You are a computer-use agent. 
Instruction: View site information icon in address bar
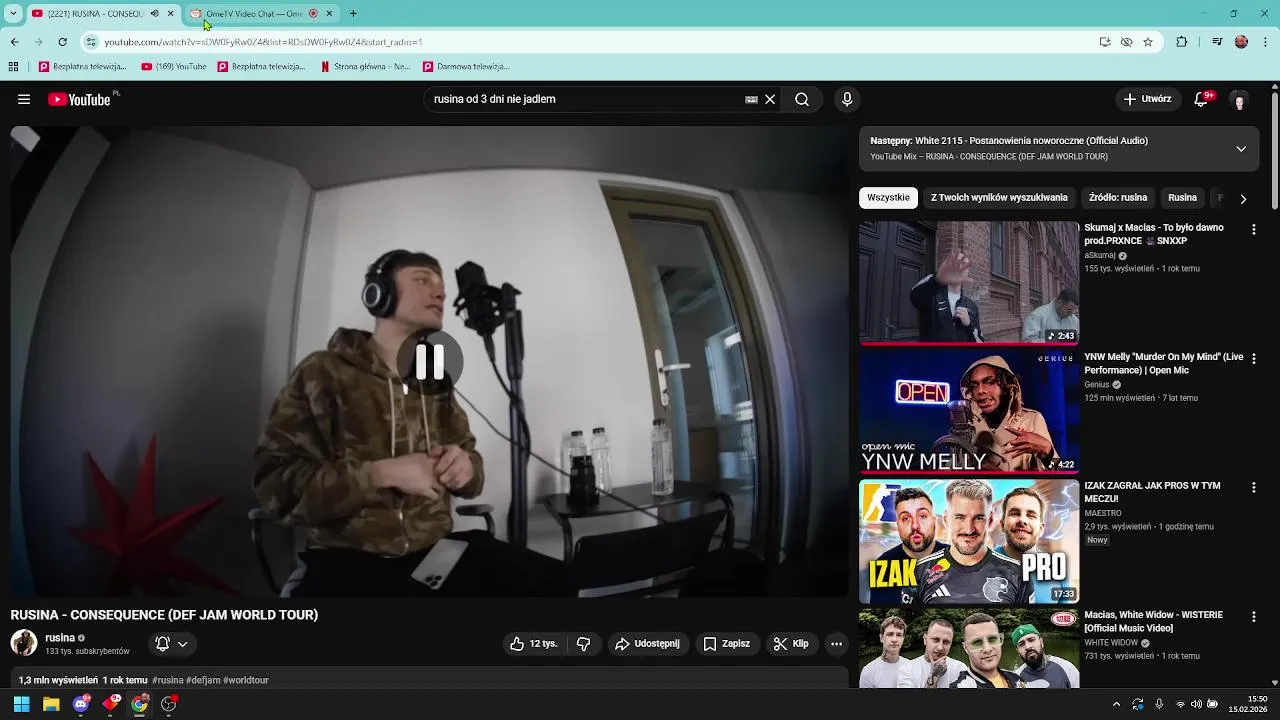tap(91, 42)
